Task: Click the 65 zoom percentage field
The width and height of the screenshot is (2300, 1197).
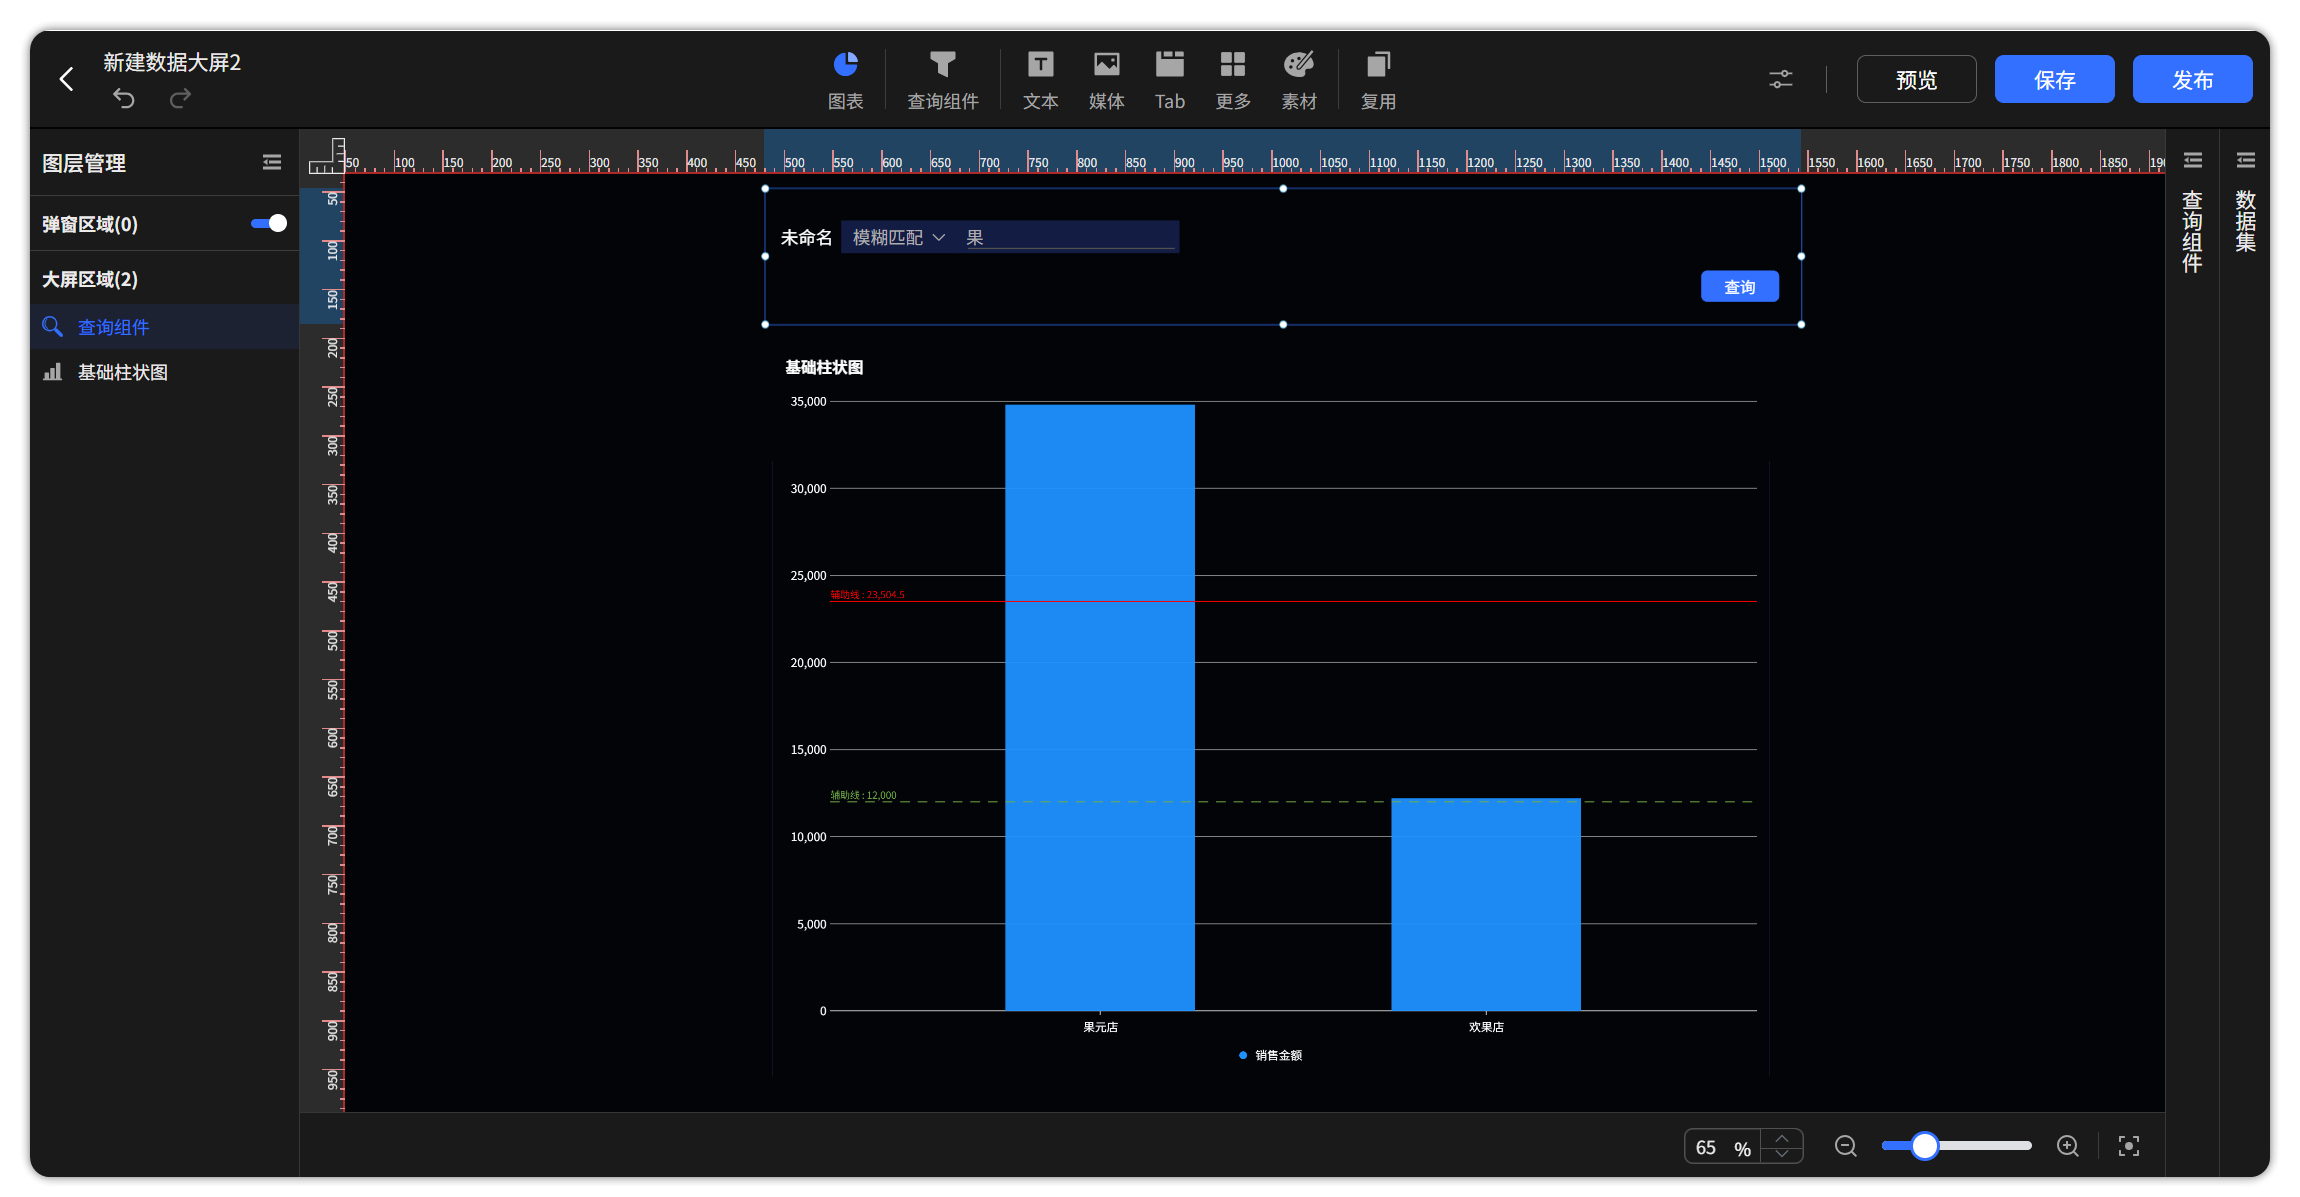Action: (x=1722, y=1147)
